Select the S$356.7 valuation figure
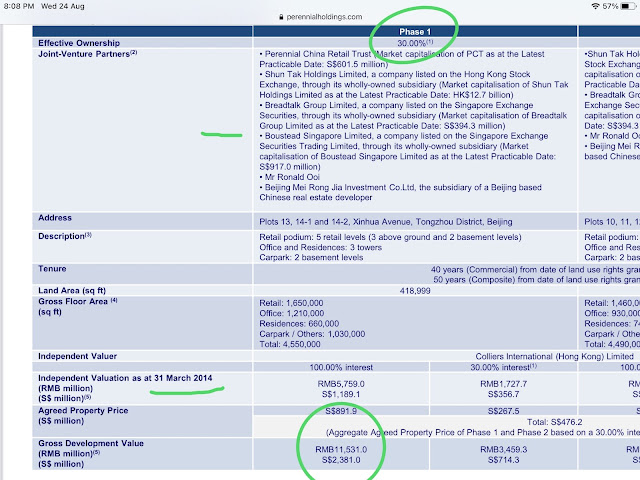Screen dimensions: 640x480 pos(503,394)
